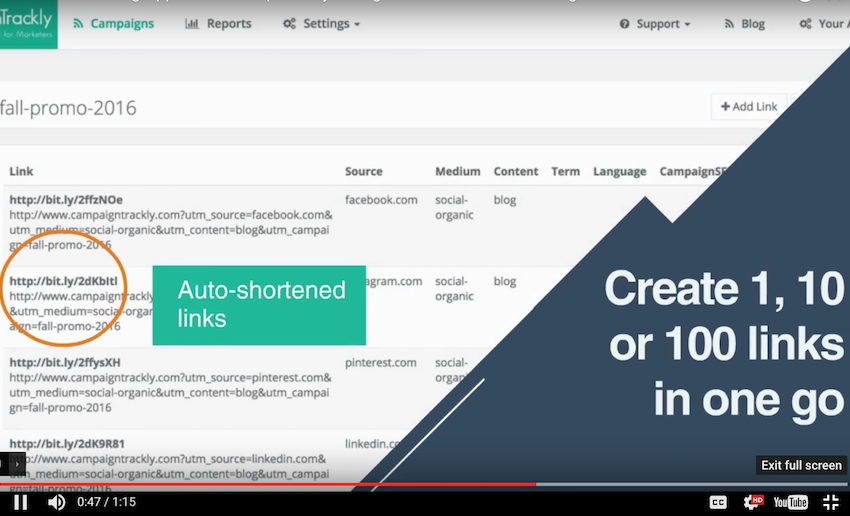Viewport: 850px width, 516px height.
Task: Open short link bit.ly/2dKbItl
Action: [x=63, y=281]
